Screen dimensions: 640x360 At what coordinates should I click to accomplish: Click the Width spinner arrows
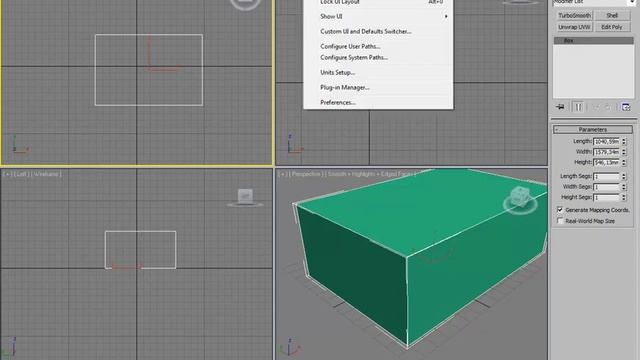click(x=624, y=152)
